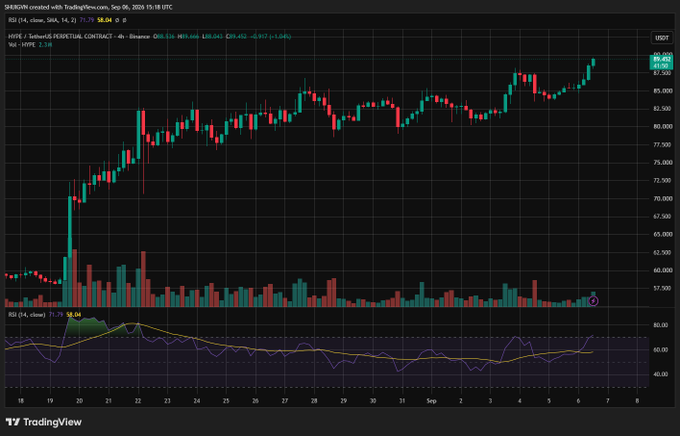Click the 85.000 price axis label
Image resolution: width=680 pixels, height=436 pixels.
(663, 91)
